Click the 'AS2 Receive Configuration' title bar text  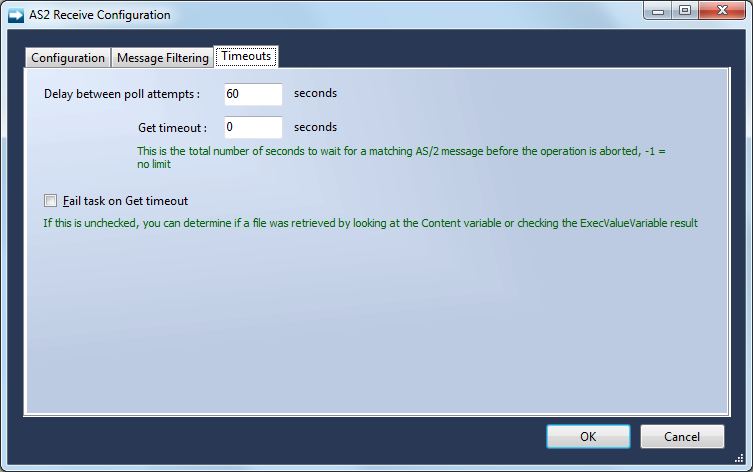point(100,15)
